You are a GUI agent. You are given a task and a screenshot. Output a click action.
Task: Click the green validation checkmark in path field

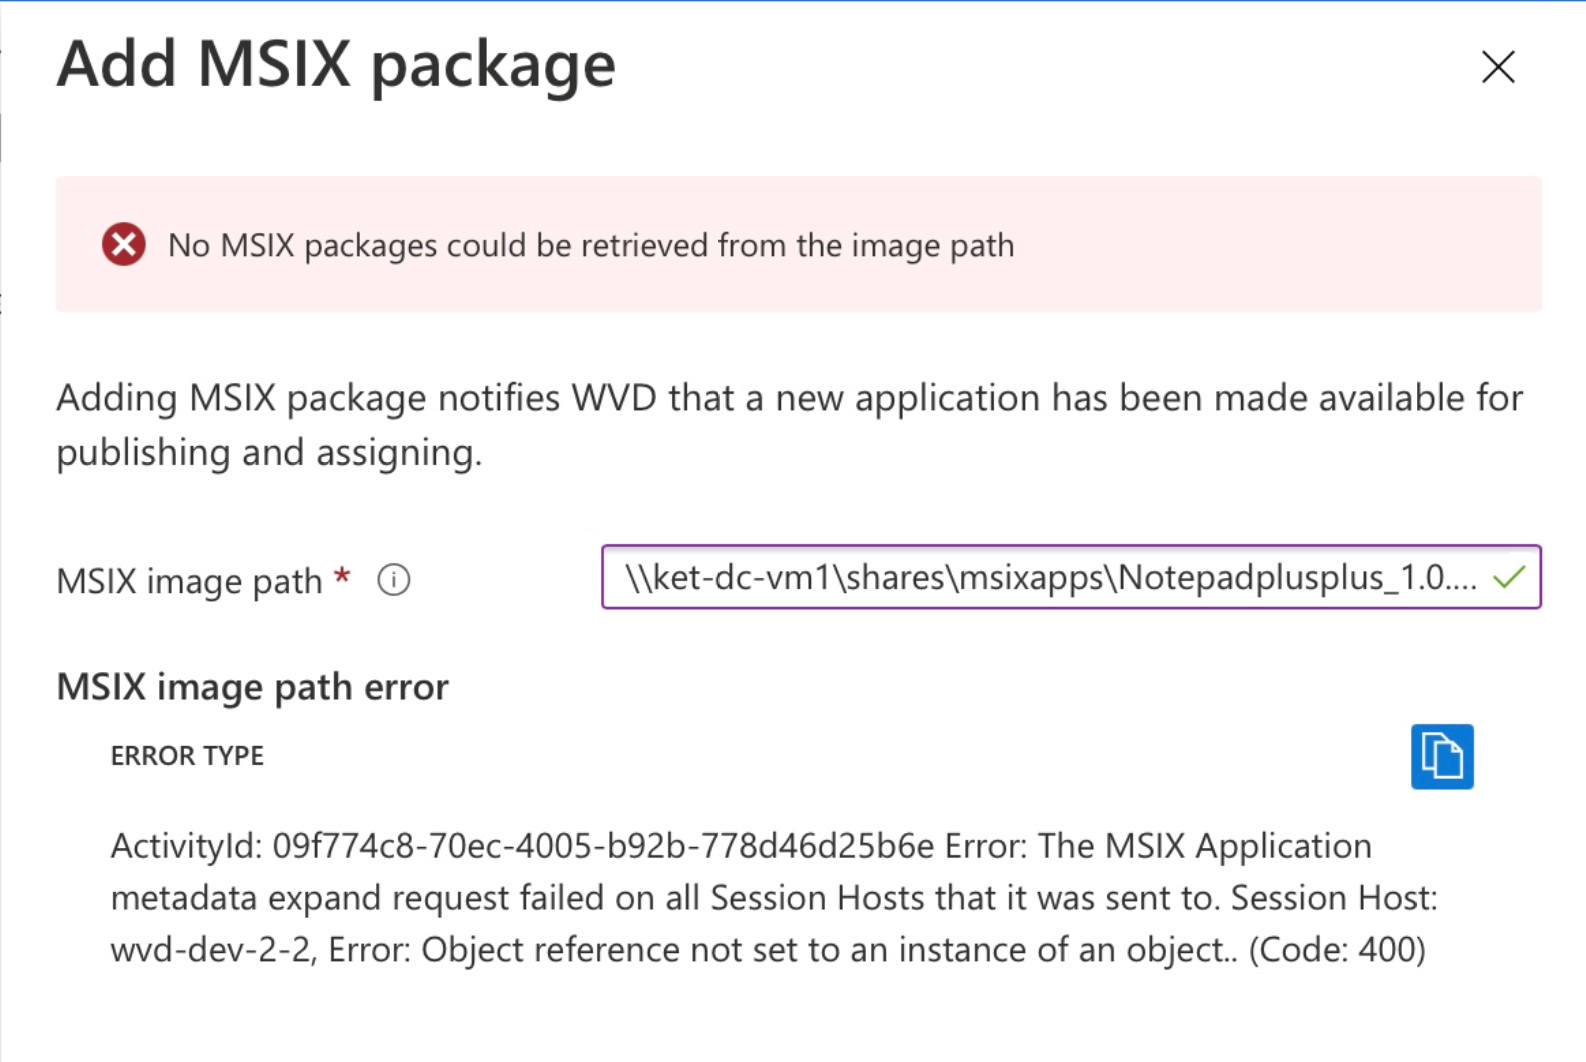tap(1509, 577)
